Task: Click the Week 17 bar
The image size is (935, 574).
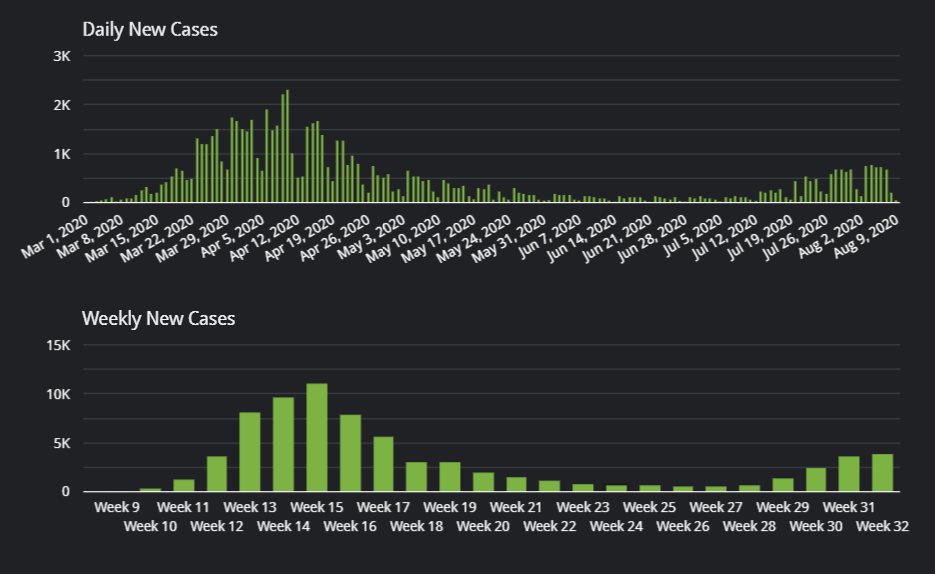Action: 384,464
